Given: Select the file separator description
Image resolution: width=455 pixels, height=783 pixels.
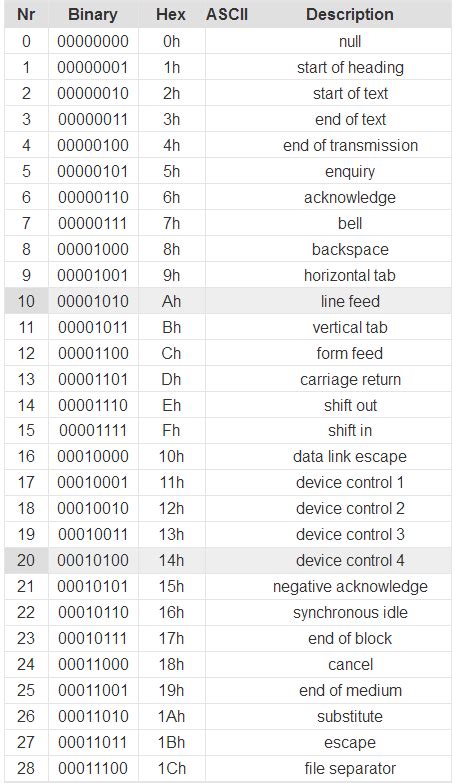Looking at the screenshot, I should 350,768.
